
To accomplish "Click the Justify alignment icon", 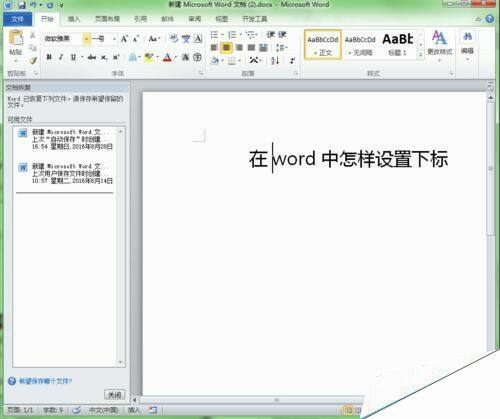I will tap(251, 48).
